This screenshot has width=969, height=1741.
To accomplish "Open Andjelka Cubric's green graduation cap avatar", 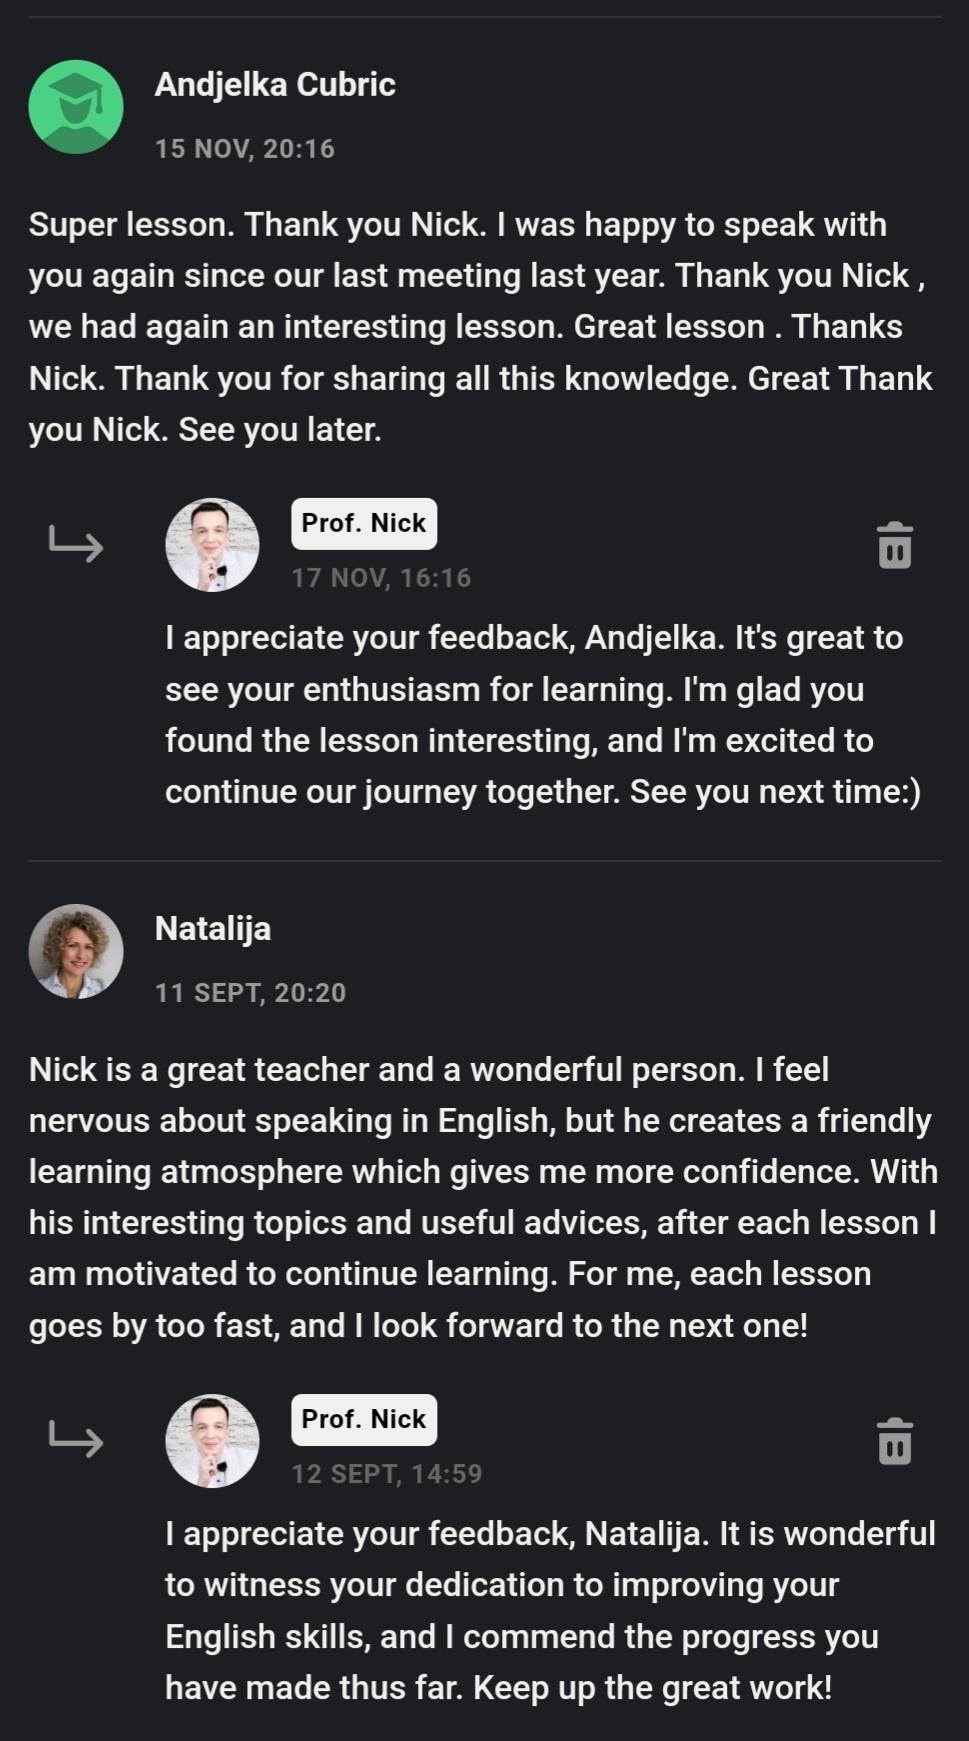I will (x=76, y=107).
